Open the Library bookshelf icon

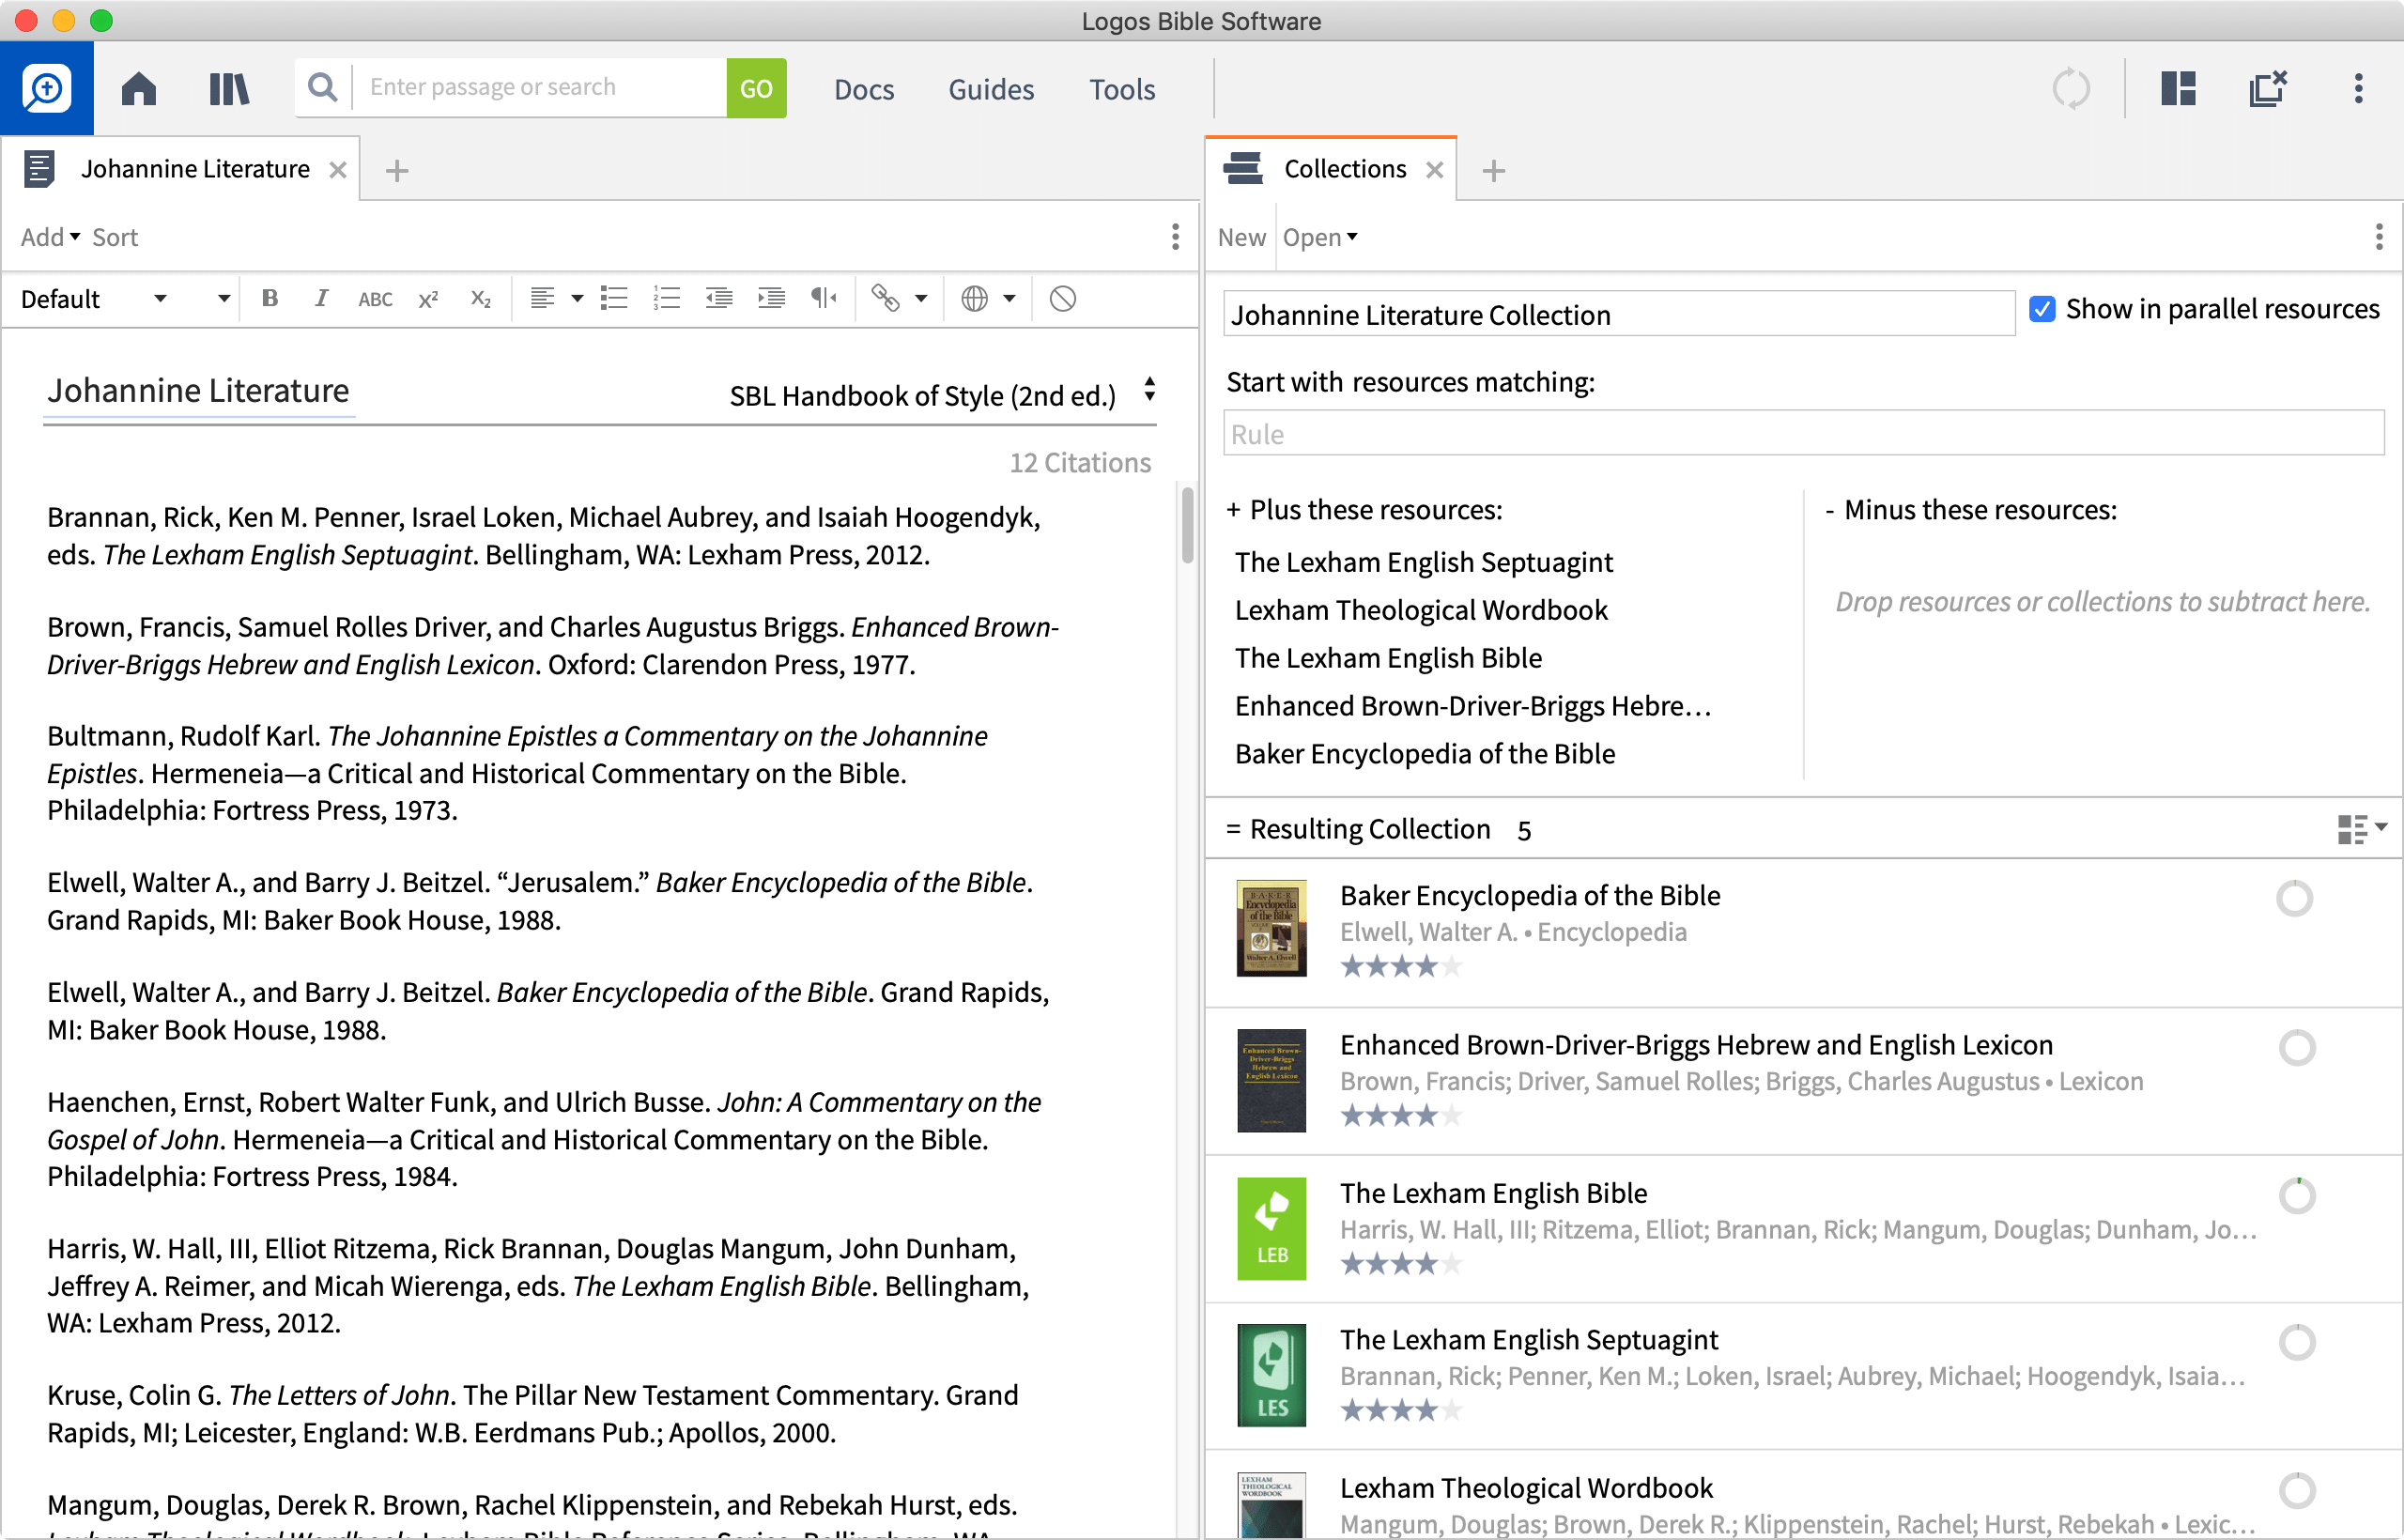tap(229, 89)
